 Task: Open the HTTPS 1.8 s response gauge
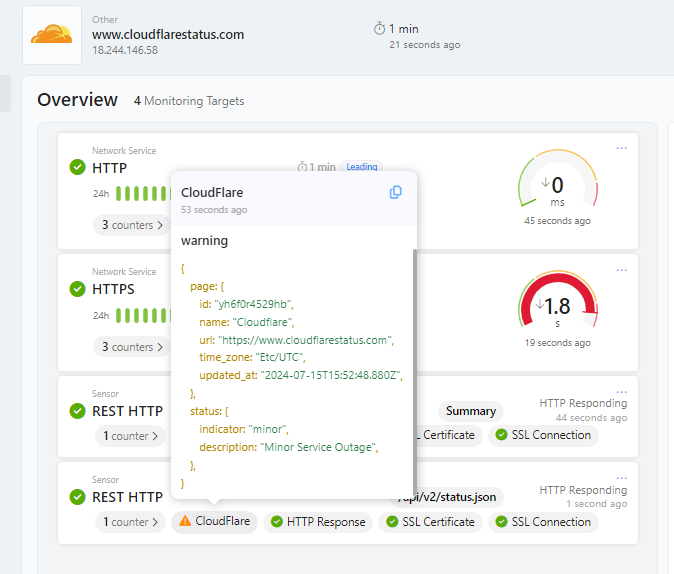(558, 304)
